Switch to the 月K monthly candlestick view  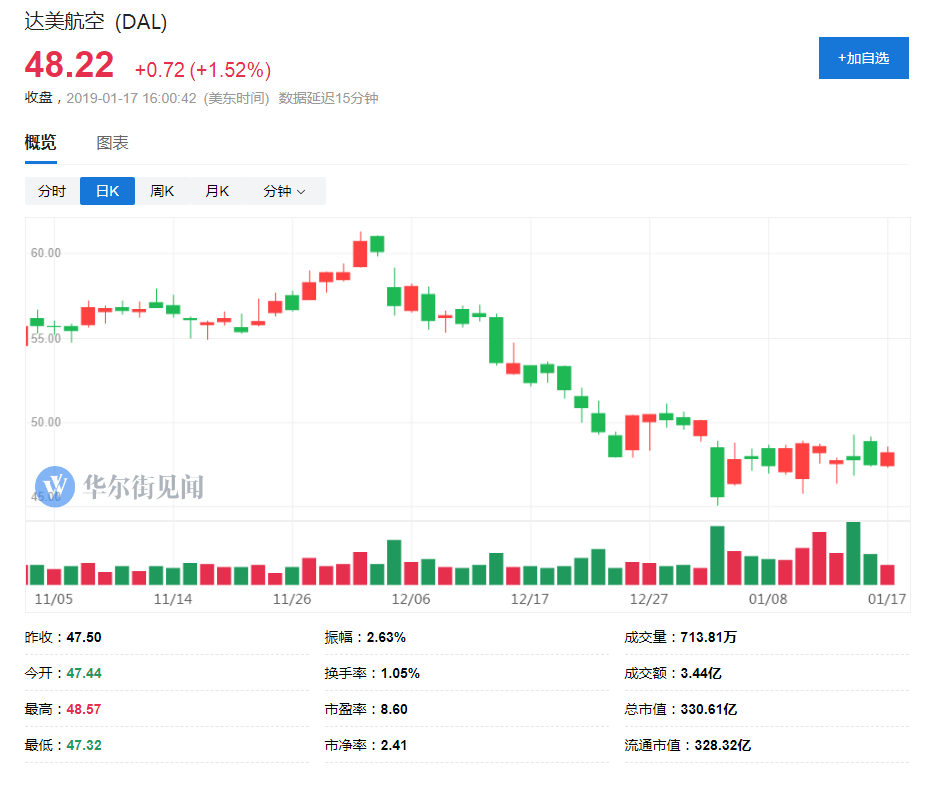tap(217, 191)
